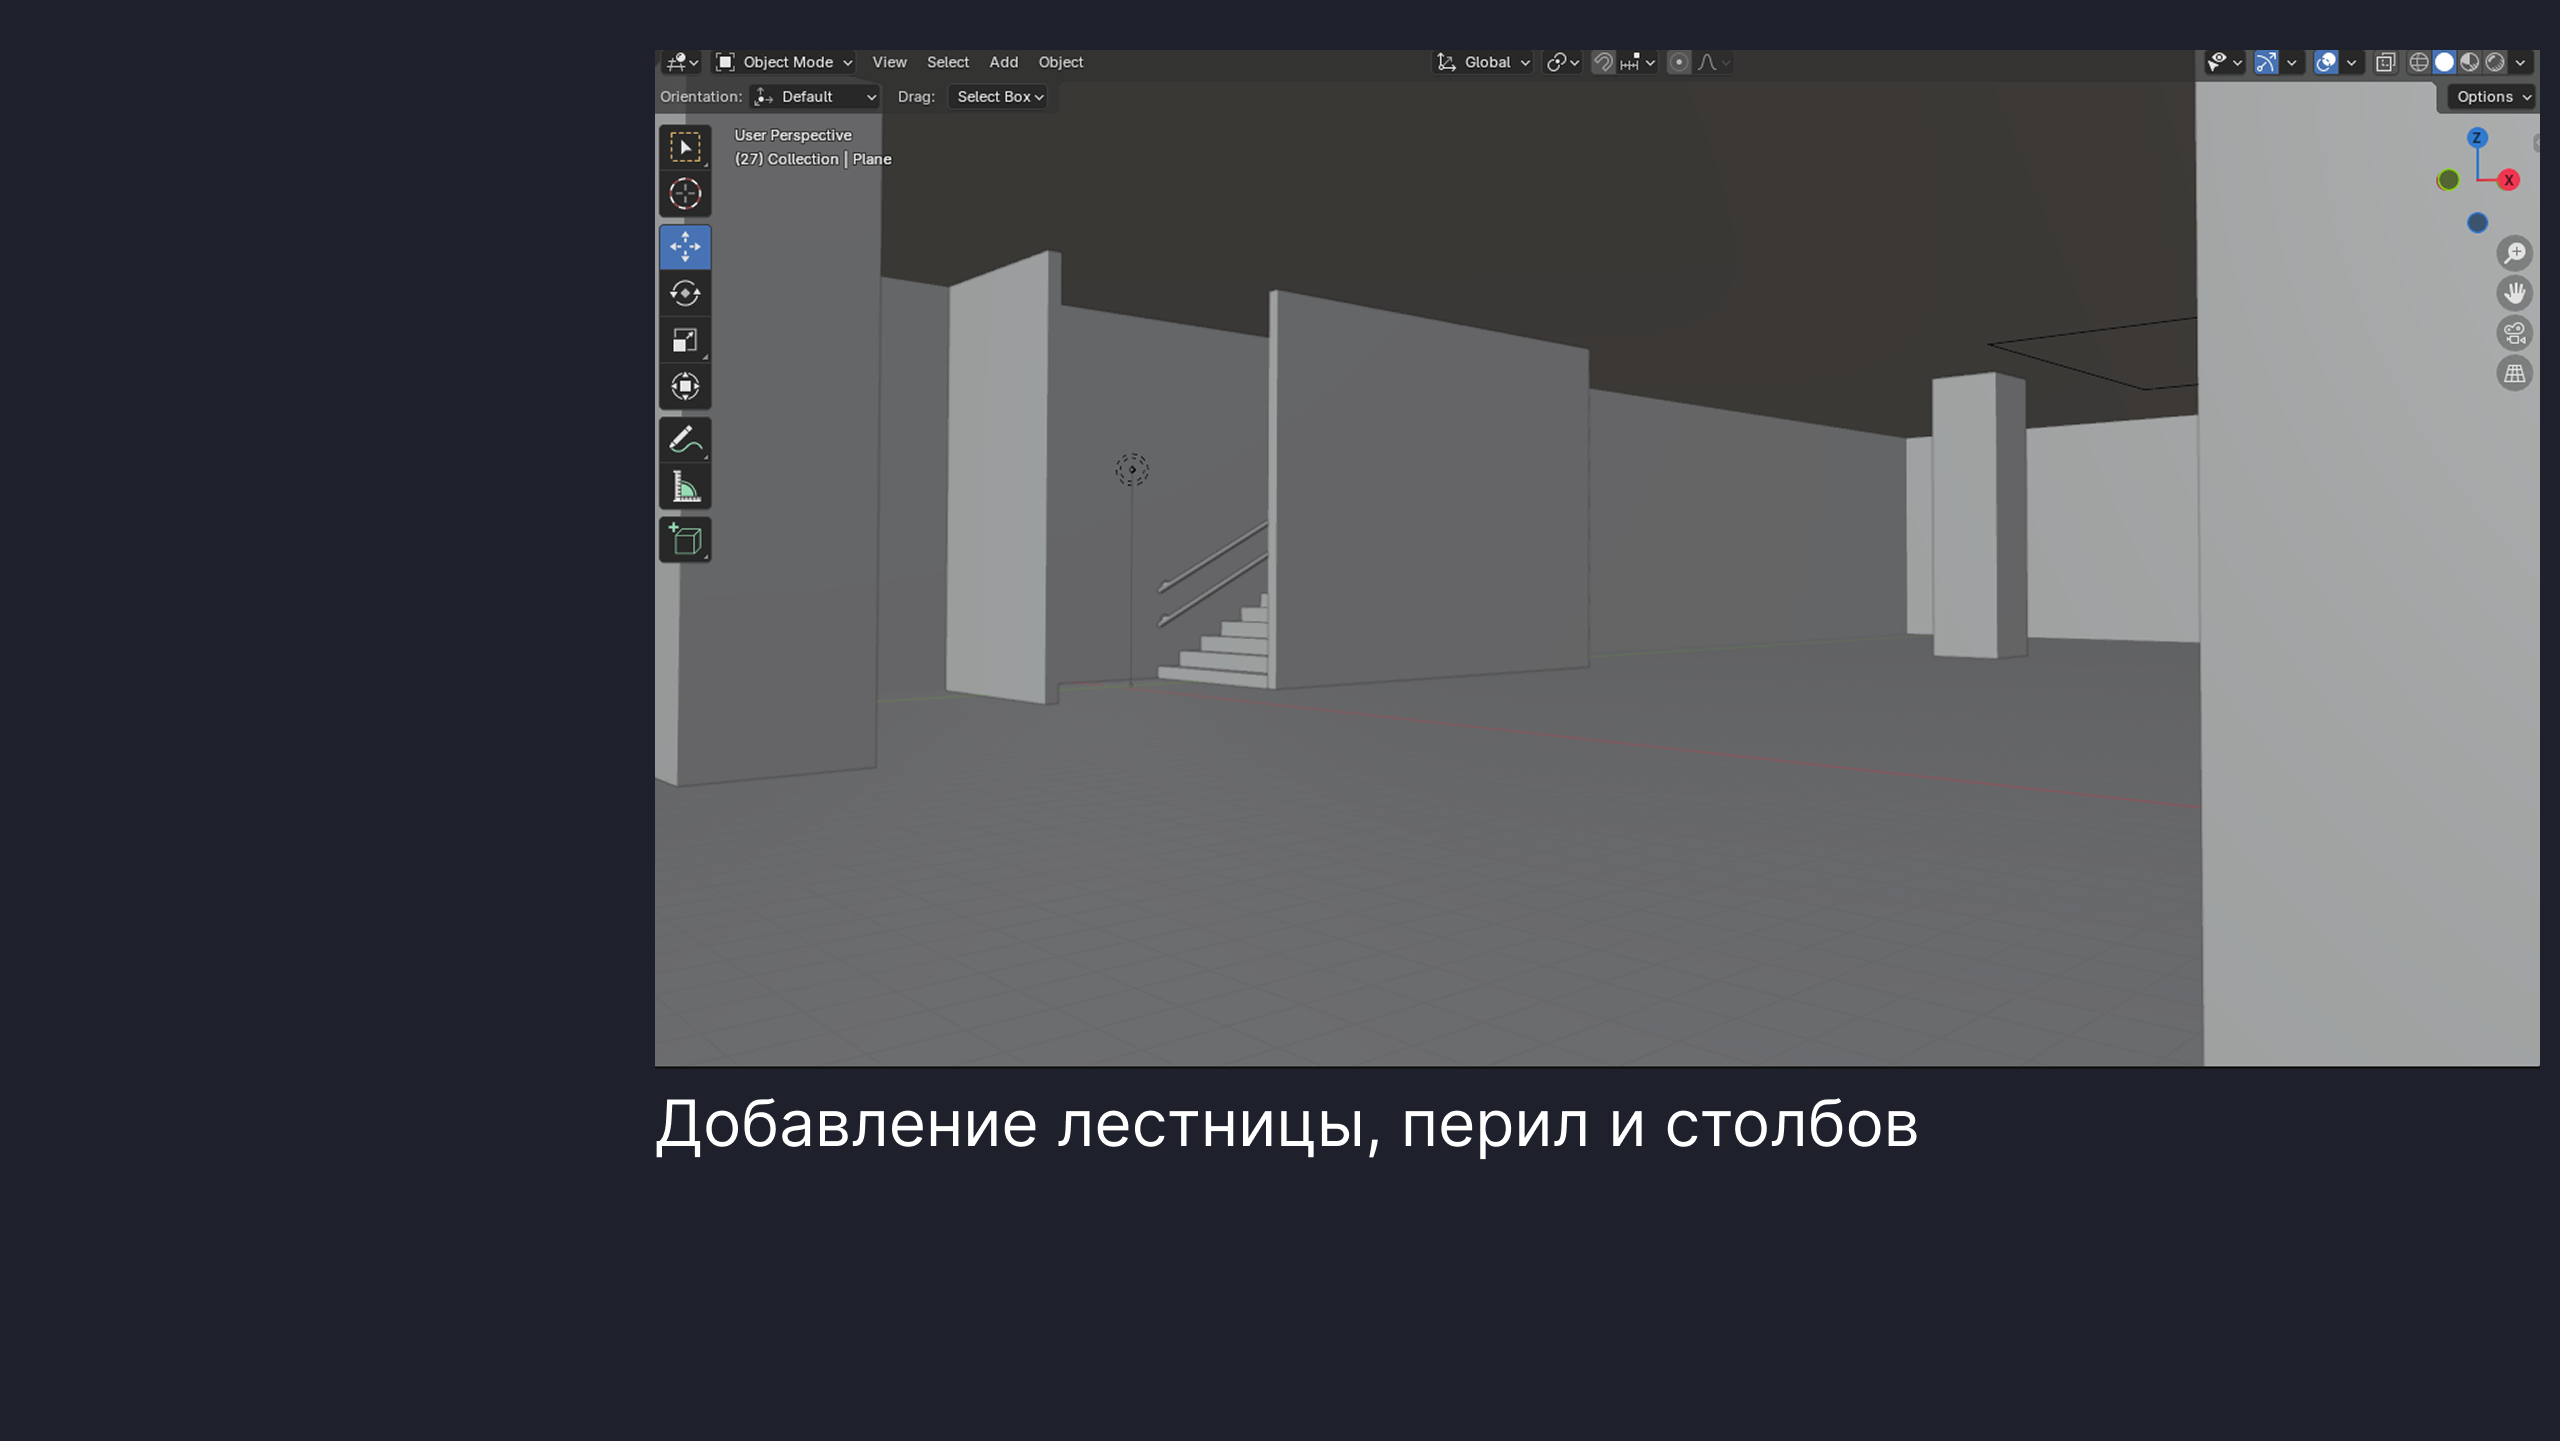Screen dimensions: 2560x1441
Task: Select the Select Box tool
Action: tap(685, 148)
